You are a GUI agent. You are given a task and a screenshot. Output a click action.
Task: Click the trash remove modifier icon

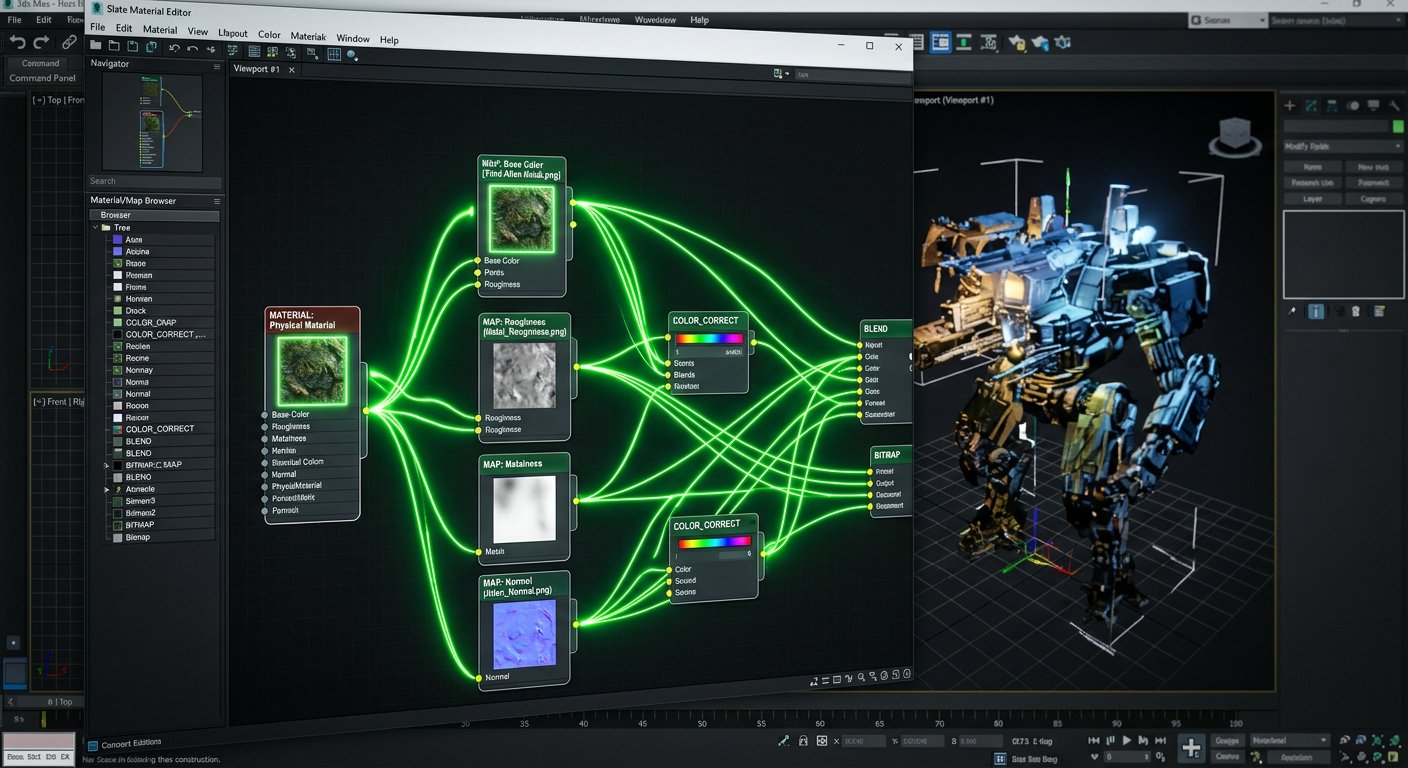click(1356, 312)
